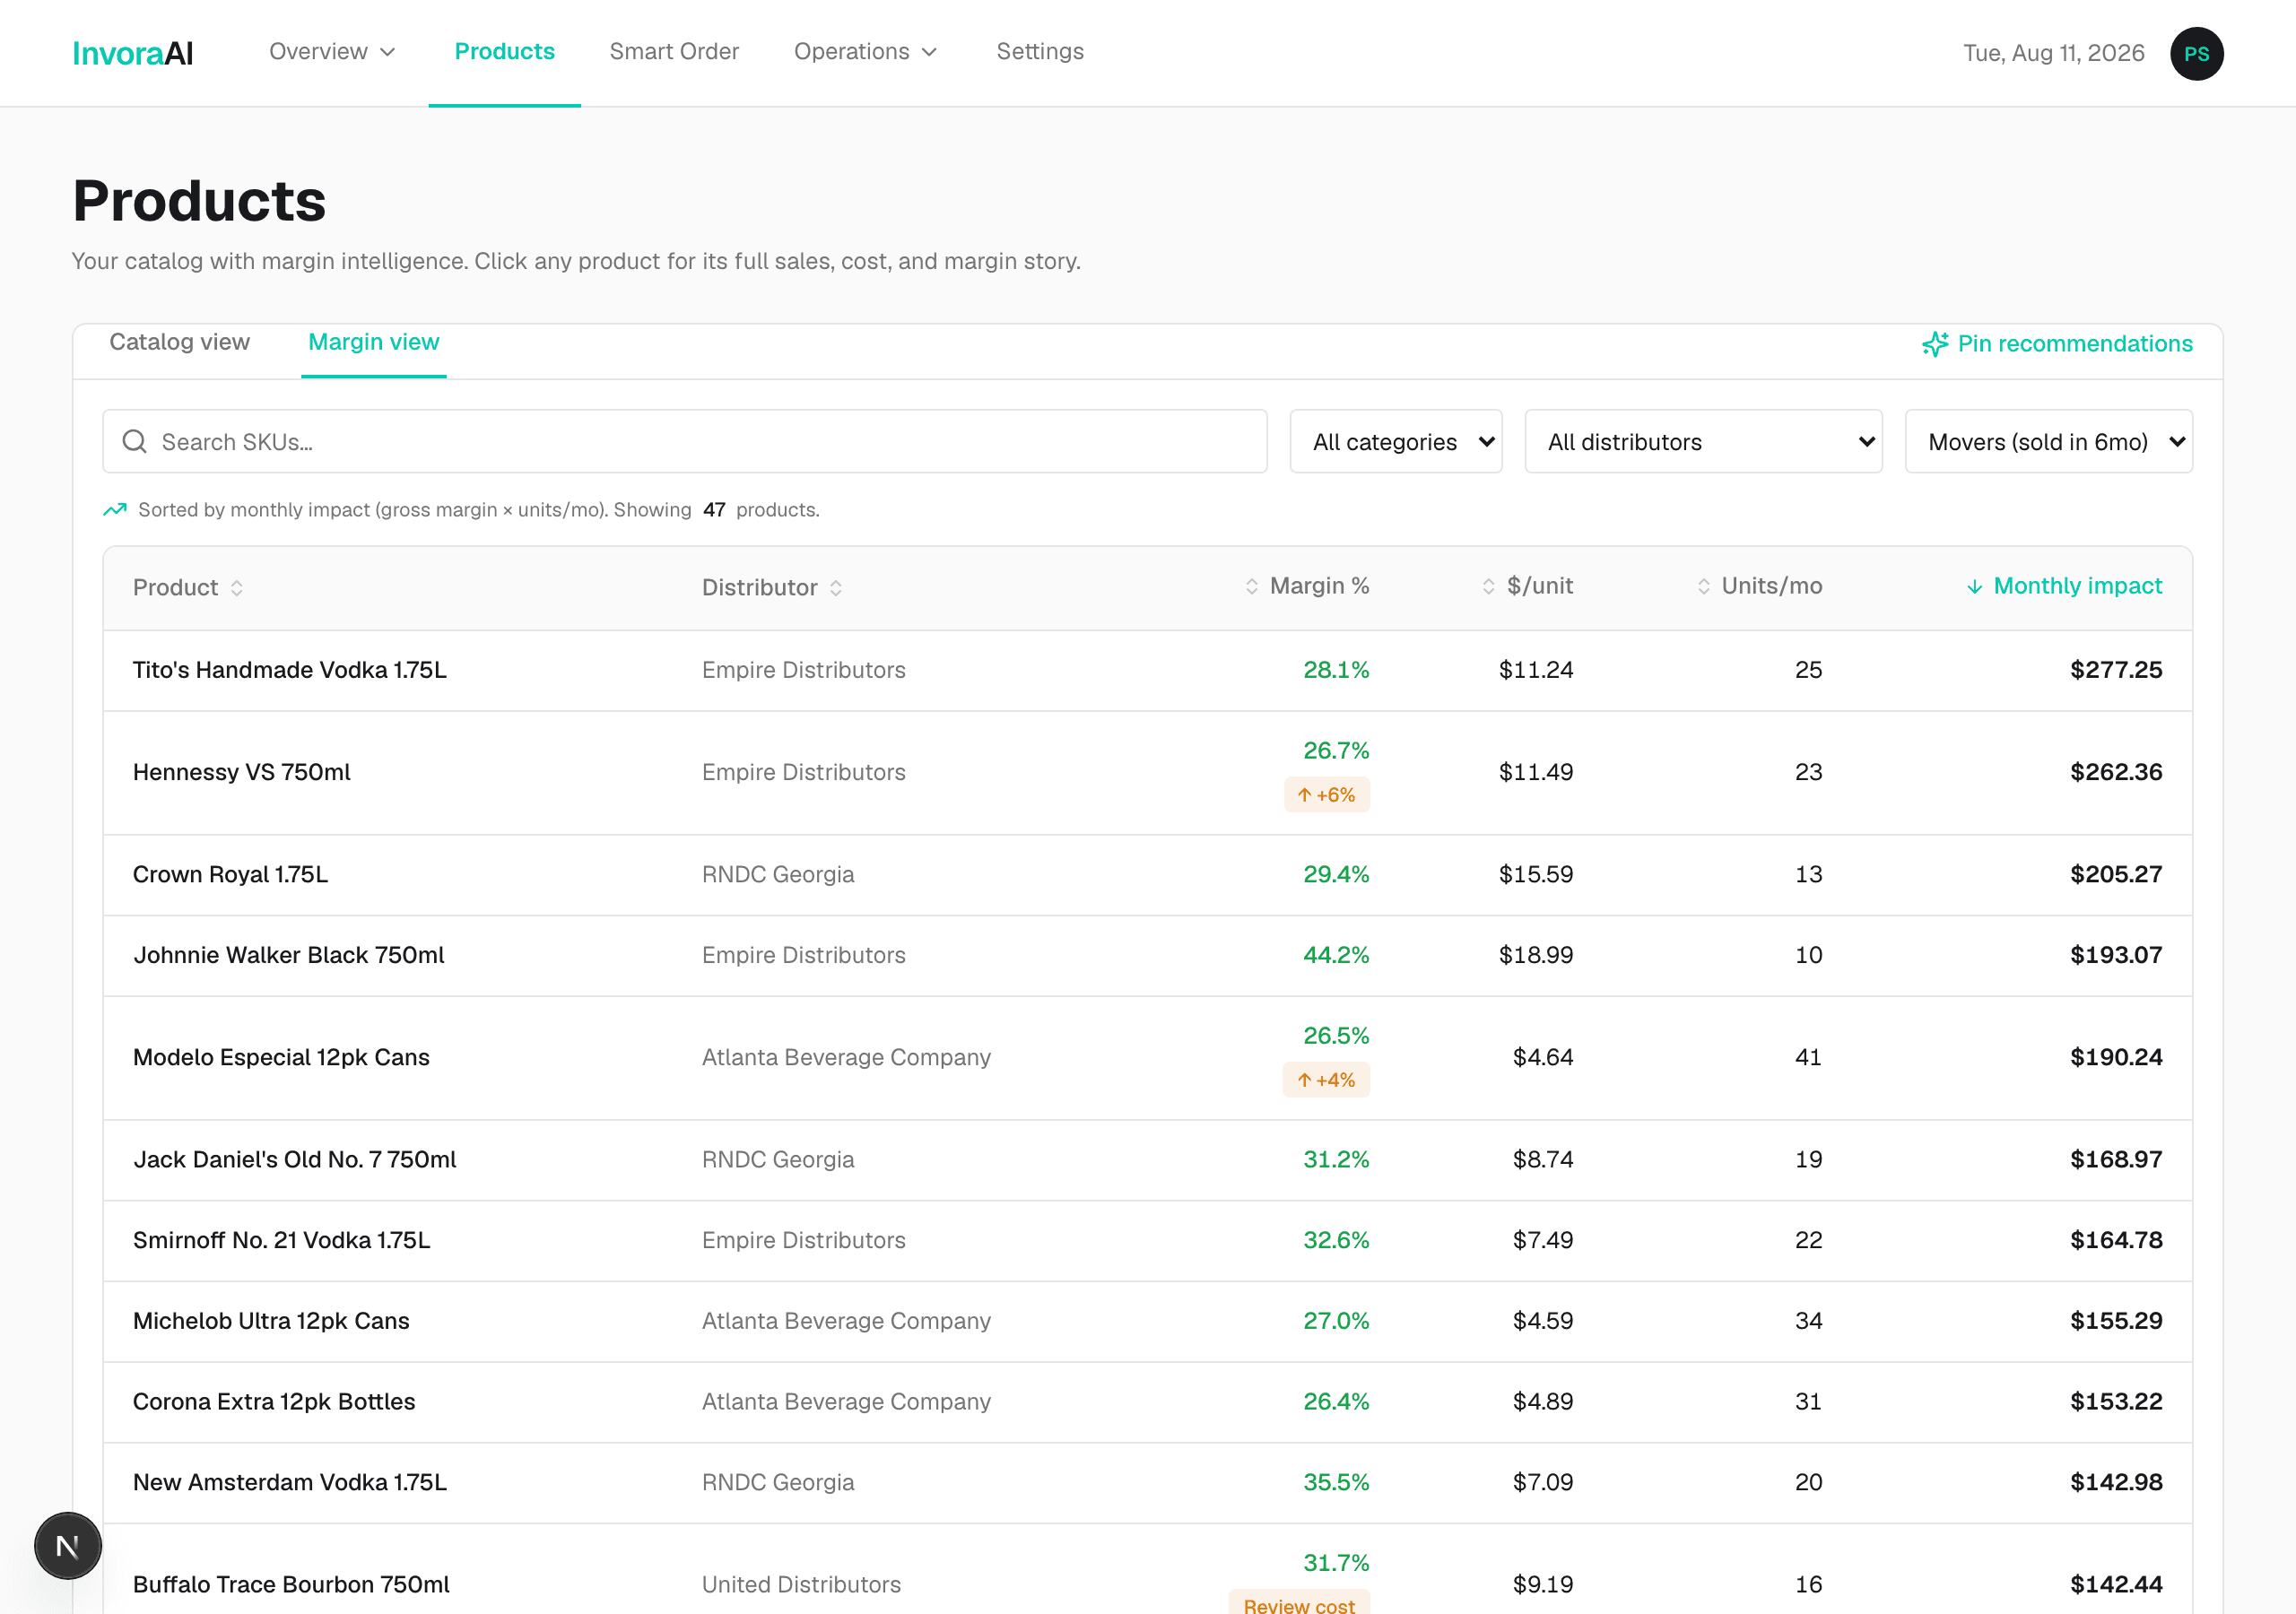Sort by Distributor column header
The image size is (2296, 1614).
(772, 588)
